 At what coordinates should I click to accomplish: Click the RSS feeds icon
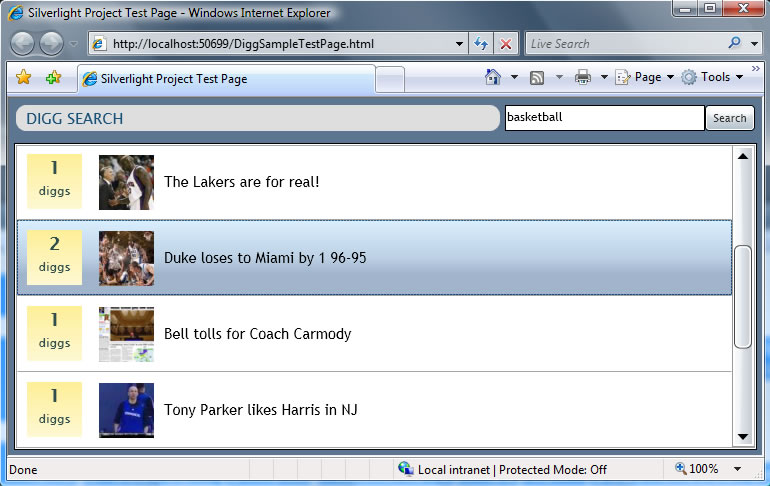pyautogui.click(x=537, y=78)
